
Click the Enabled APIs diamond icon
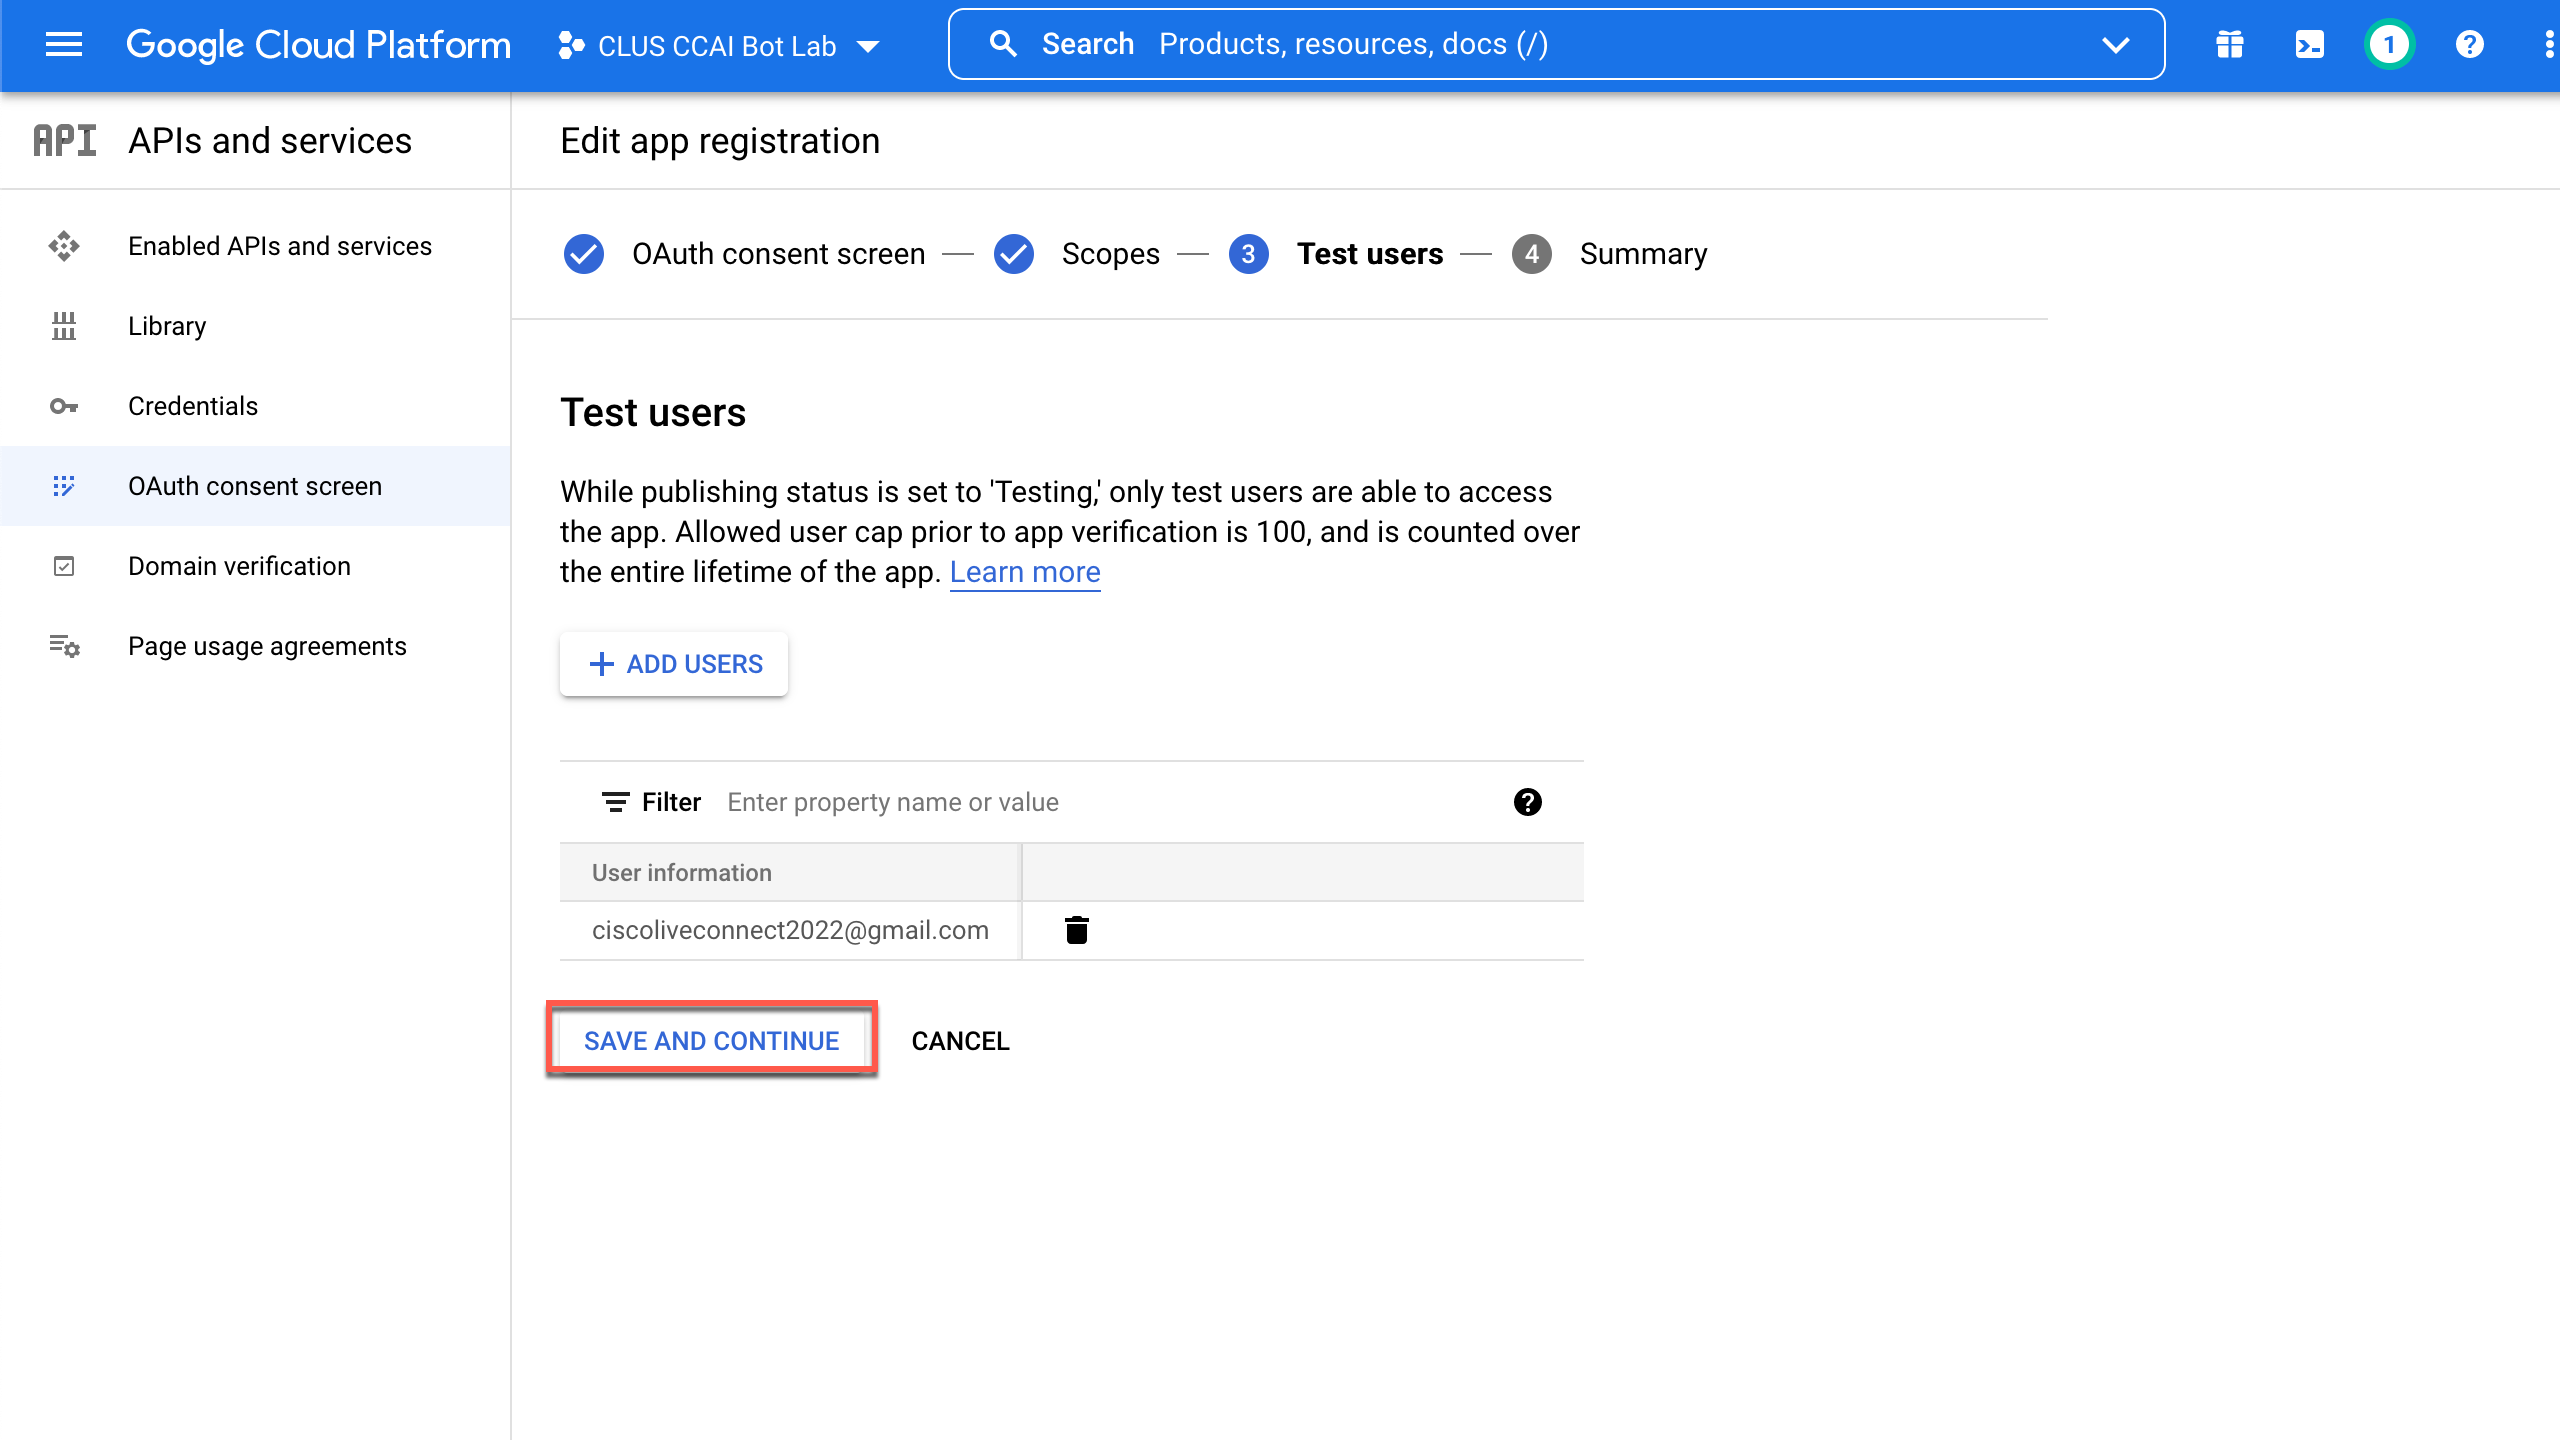pyautogui.click(x=64, y=246)
